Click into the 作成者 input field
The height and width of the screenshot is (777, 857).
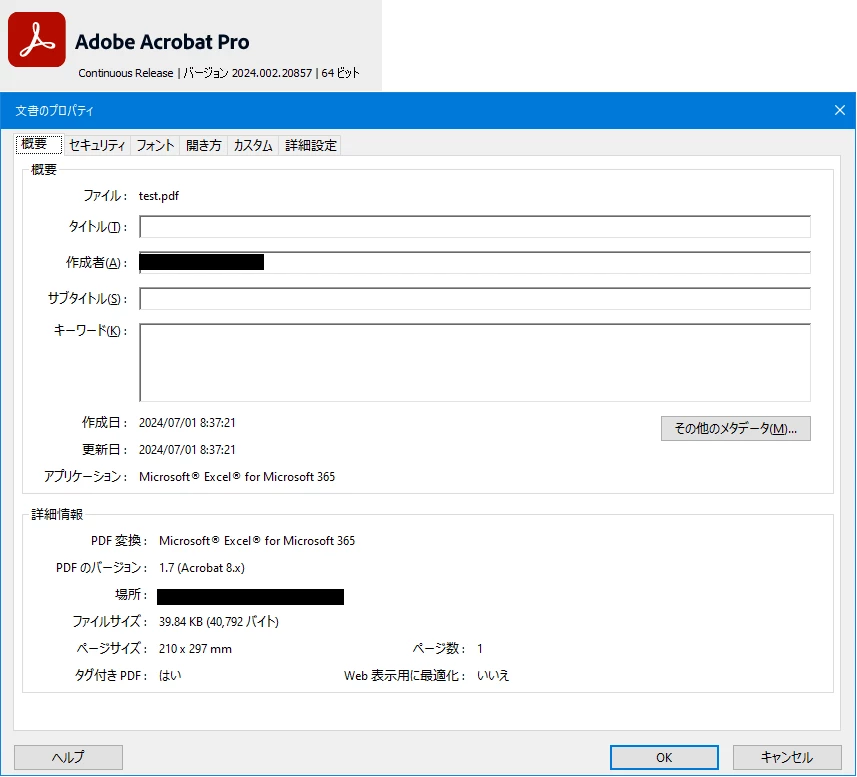point(474,263)
